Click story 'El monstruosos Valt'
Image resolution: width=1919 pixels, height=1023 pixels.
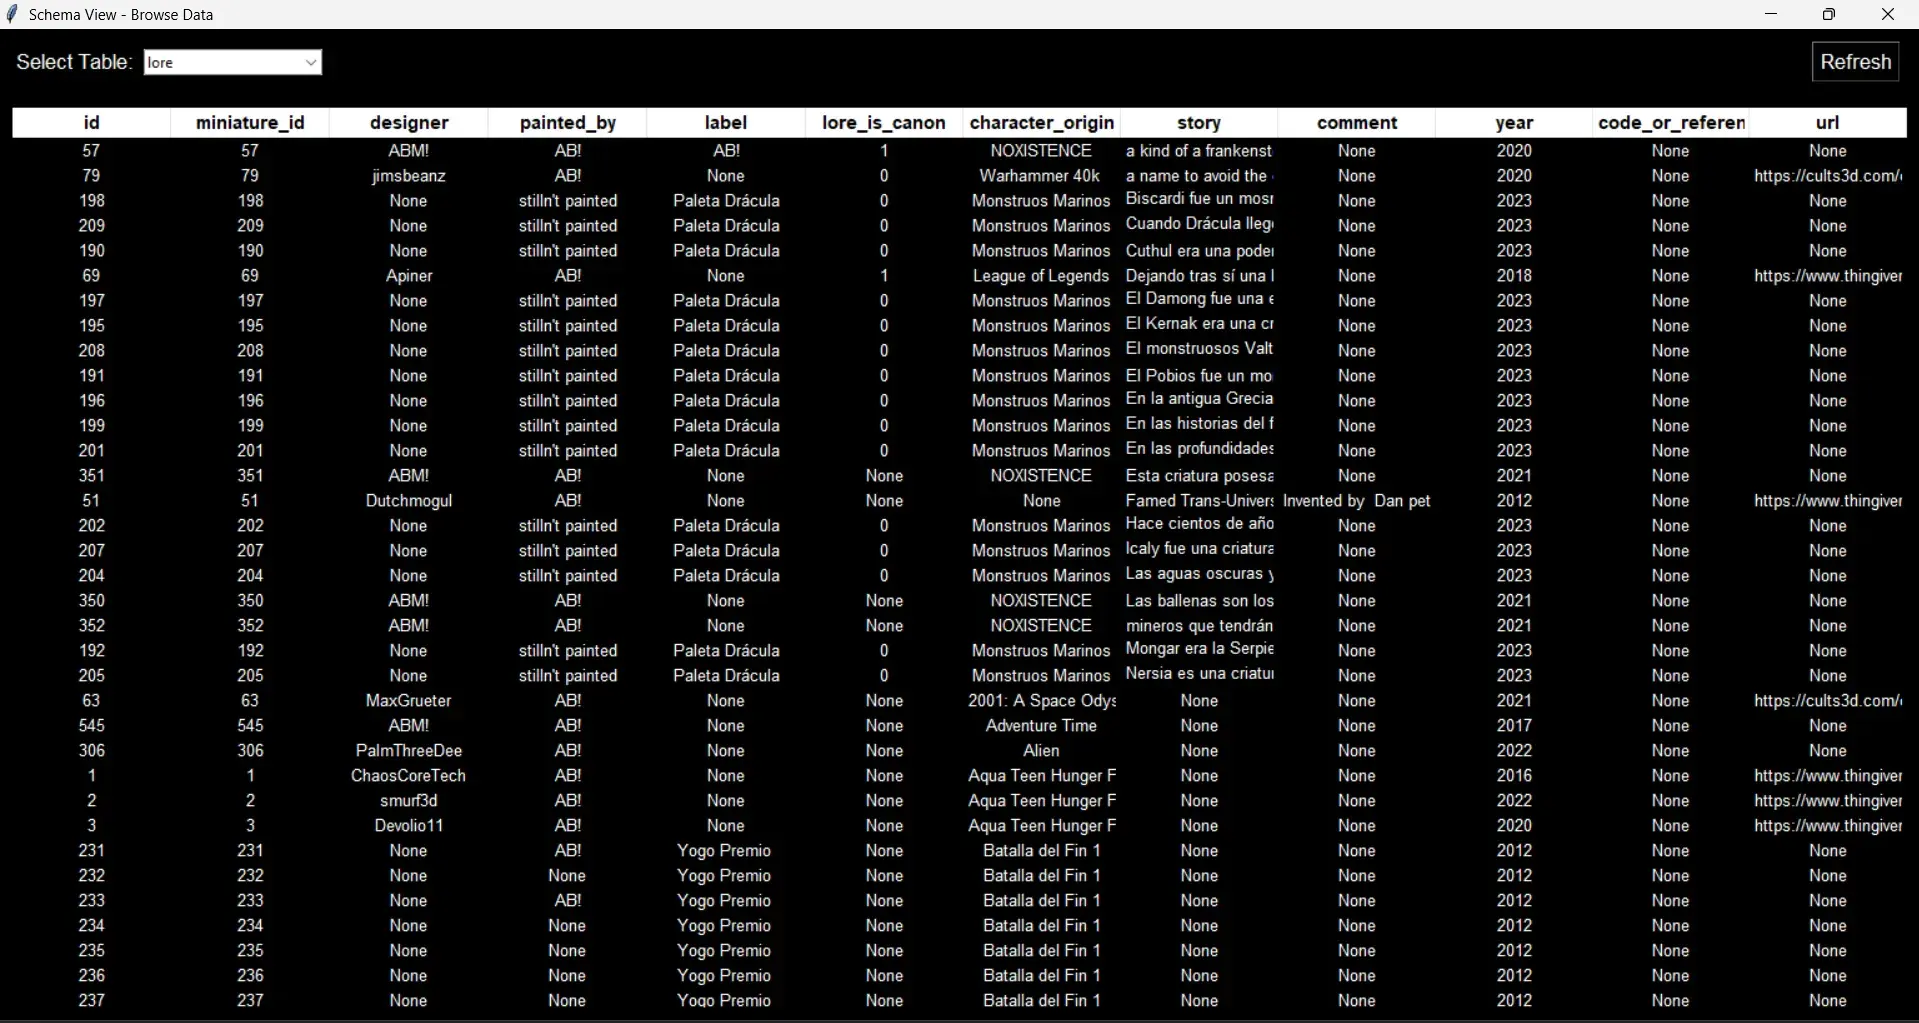pos(1199,350)
